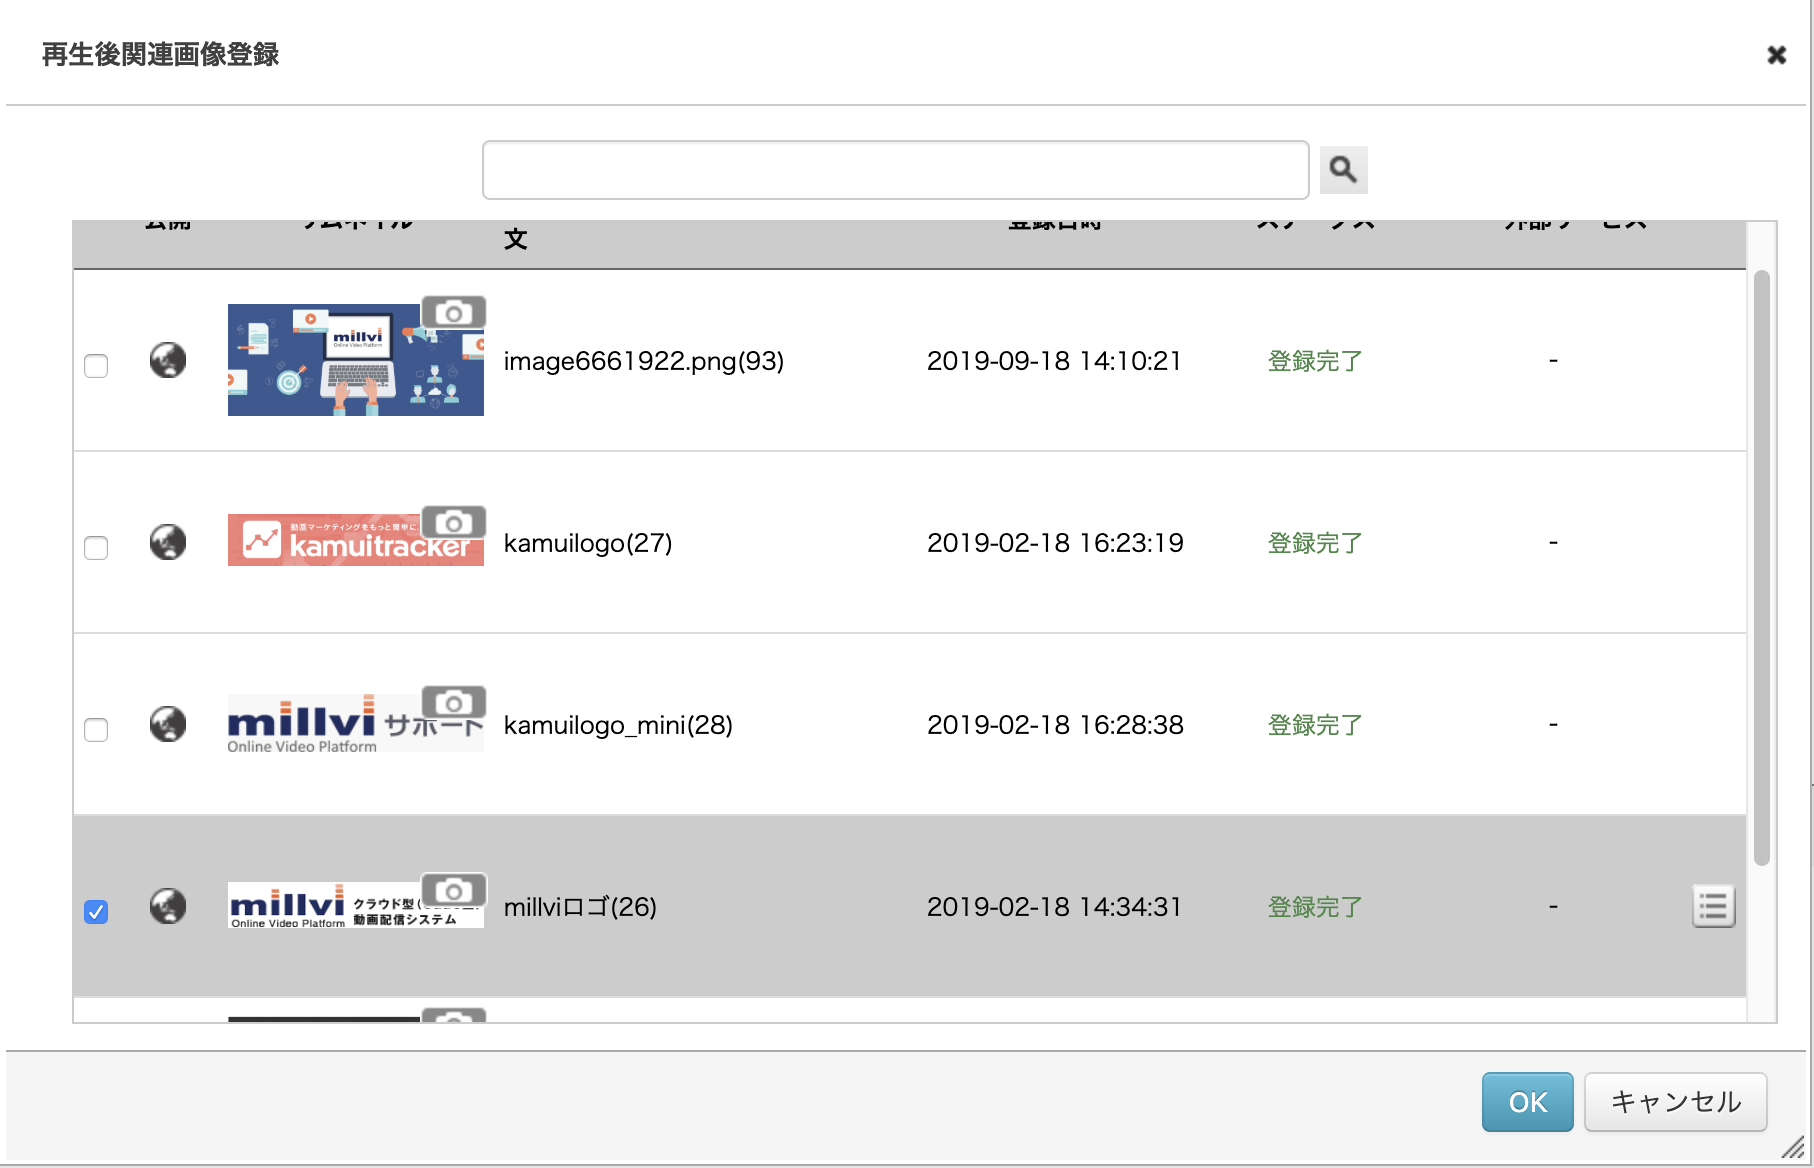Screen dimensions: 1814x1168
Task: Click globe icon in kamuilogo_mini(28) row
Action: (x=168, y=724)
